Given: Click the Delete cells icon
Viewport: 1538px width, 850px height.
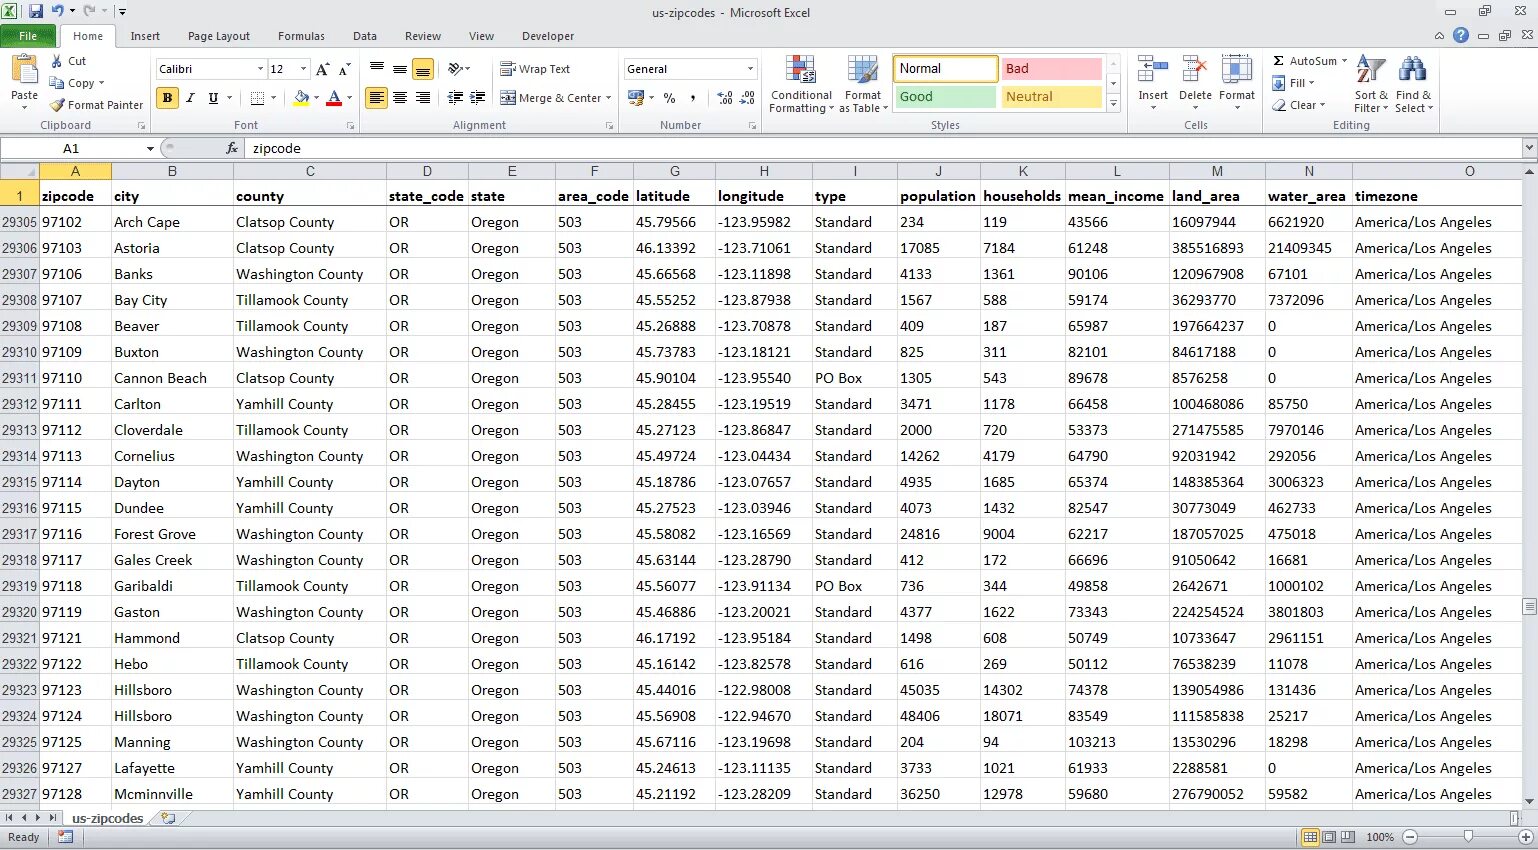Looking at the screenshot, I should [x=1194, y=70].
